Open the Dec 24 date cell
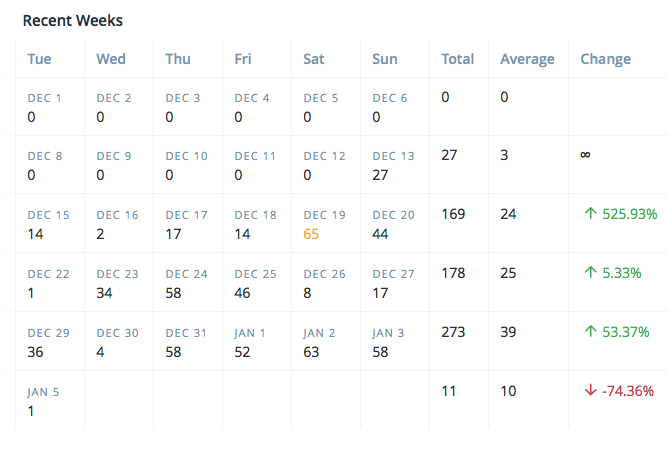 click(x=187, y=283)
